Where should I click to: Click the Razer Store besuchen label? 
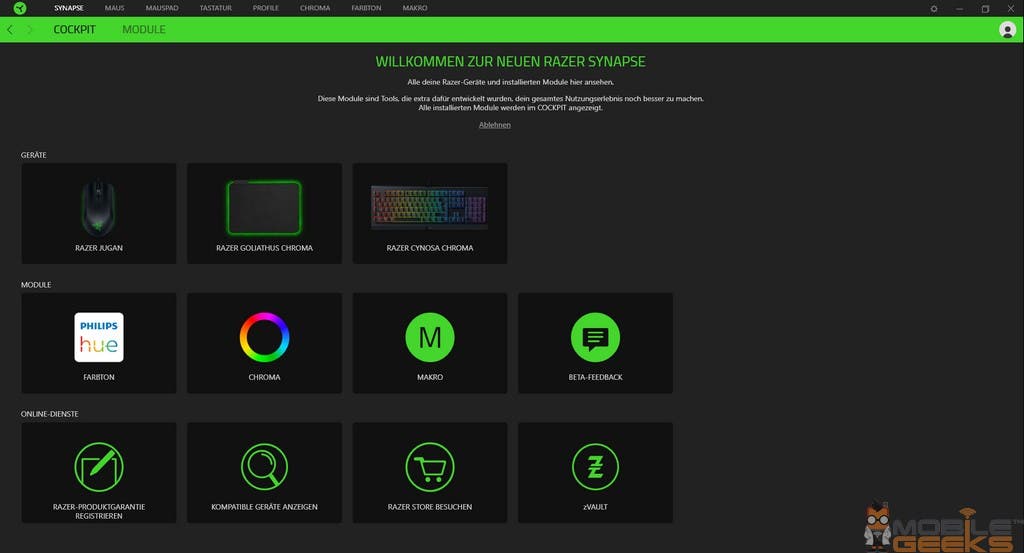430,507
